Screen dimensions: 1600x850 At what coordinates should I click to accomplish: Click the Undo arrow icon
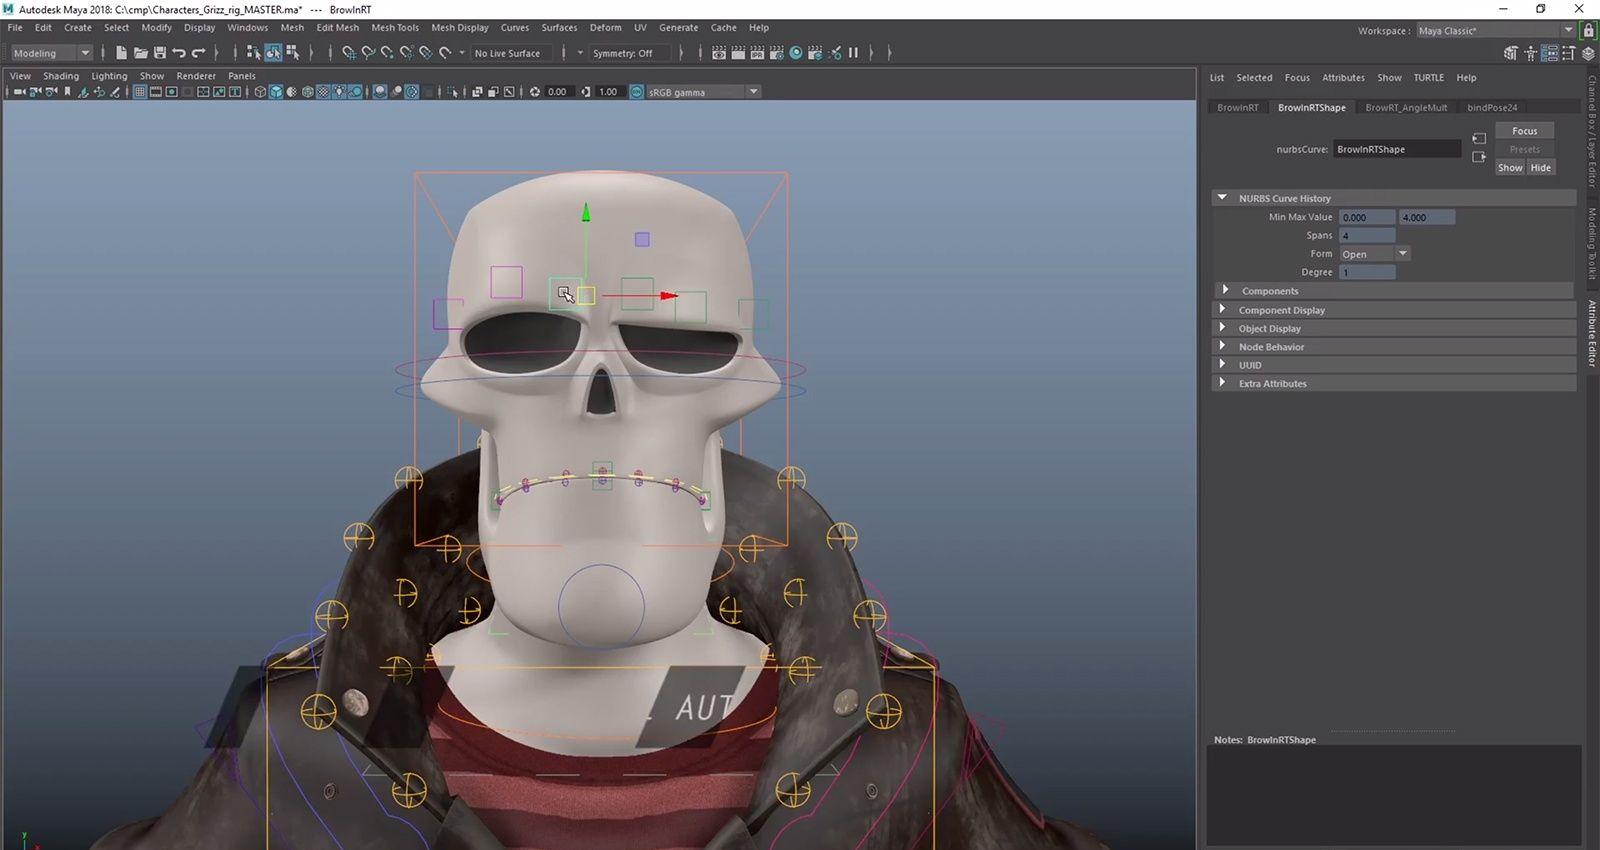(x=178, y=53)
